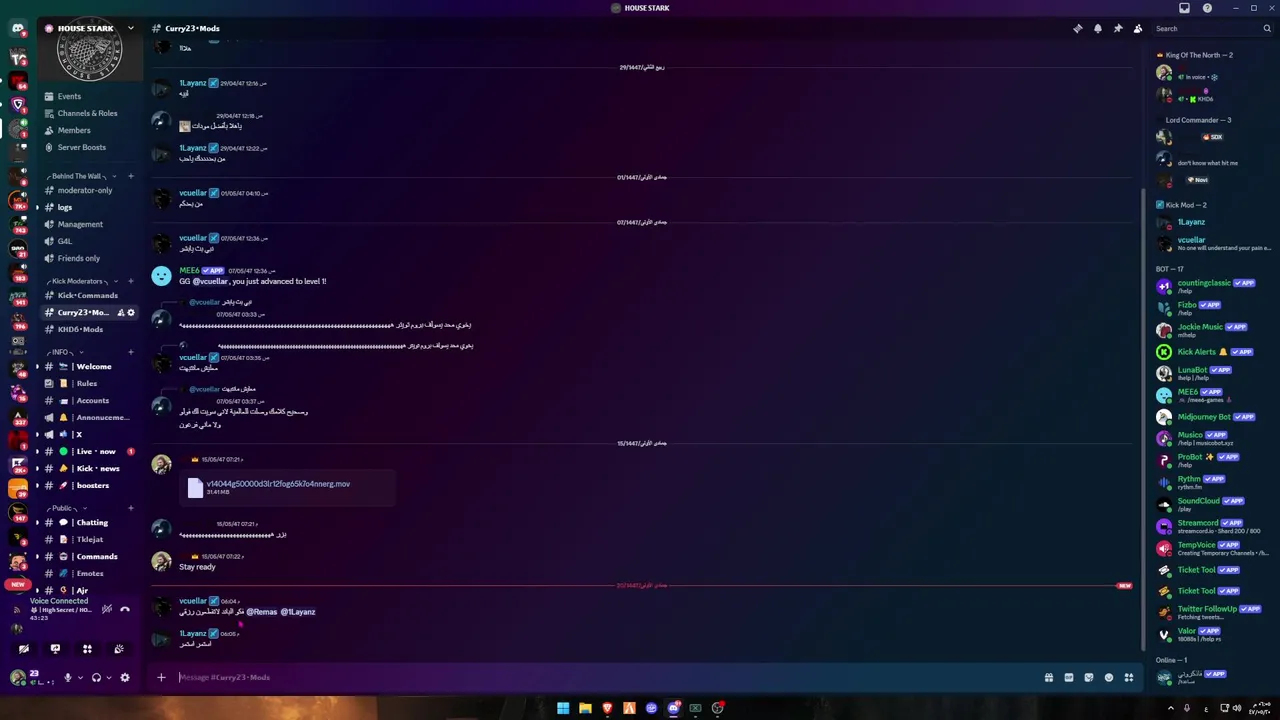Click the Discord home icon in the server rail
The width and height of the screenshot is (1280, 720).
click(18, 29)
